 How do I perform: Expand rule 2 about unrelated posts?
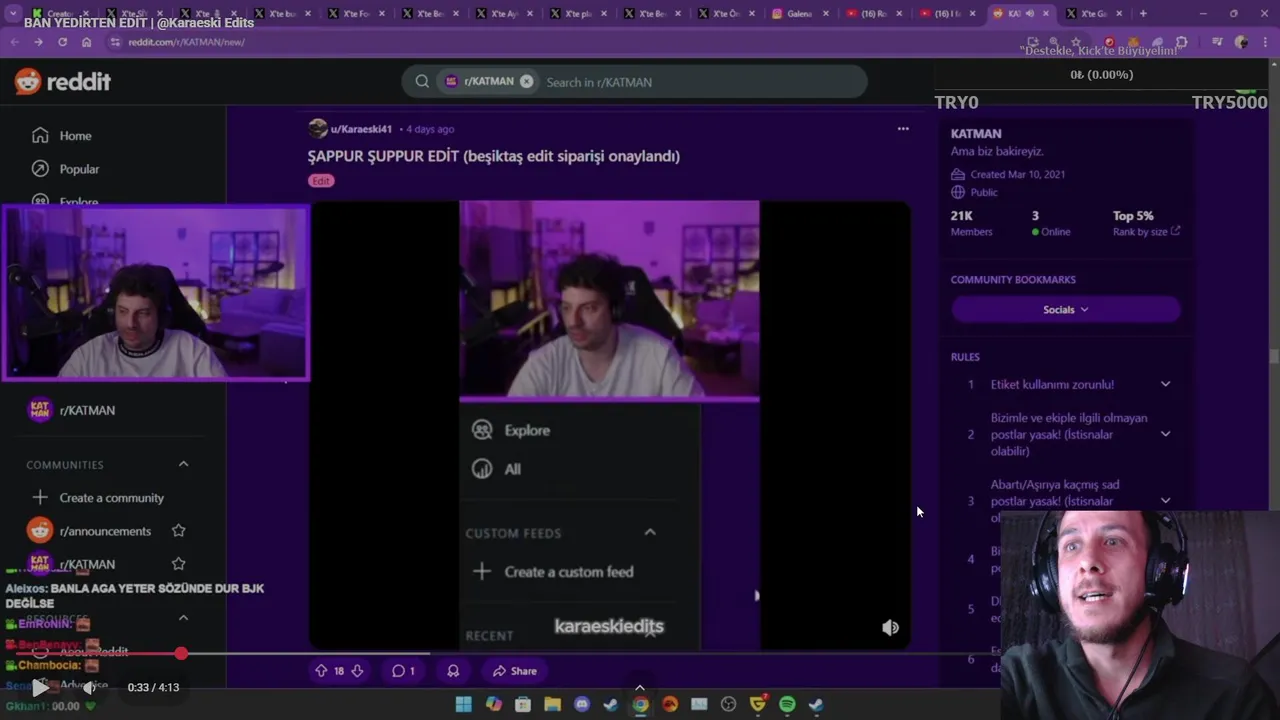(1165, 434)
